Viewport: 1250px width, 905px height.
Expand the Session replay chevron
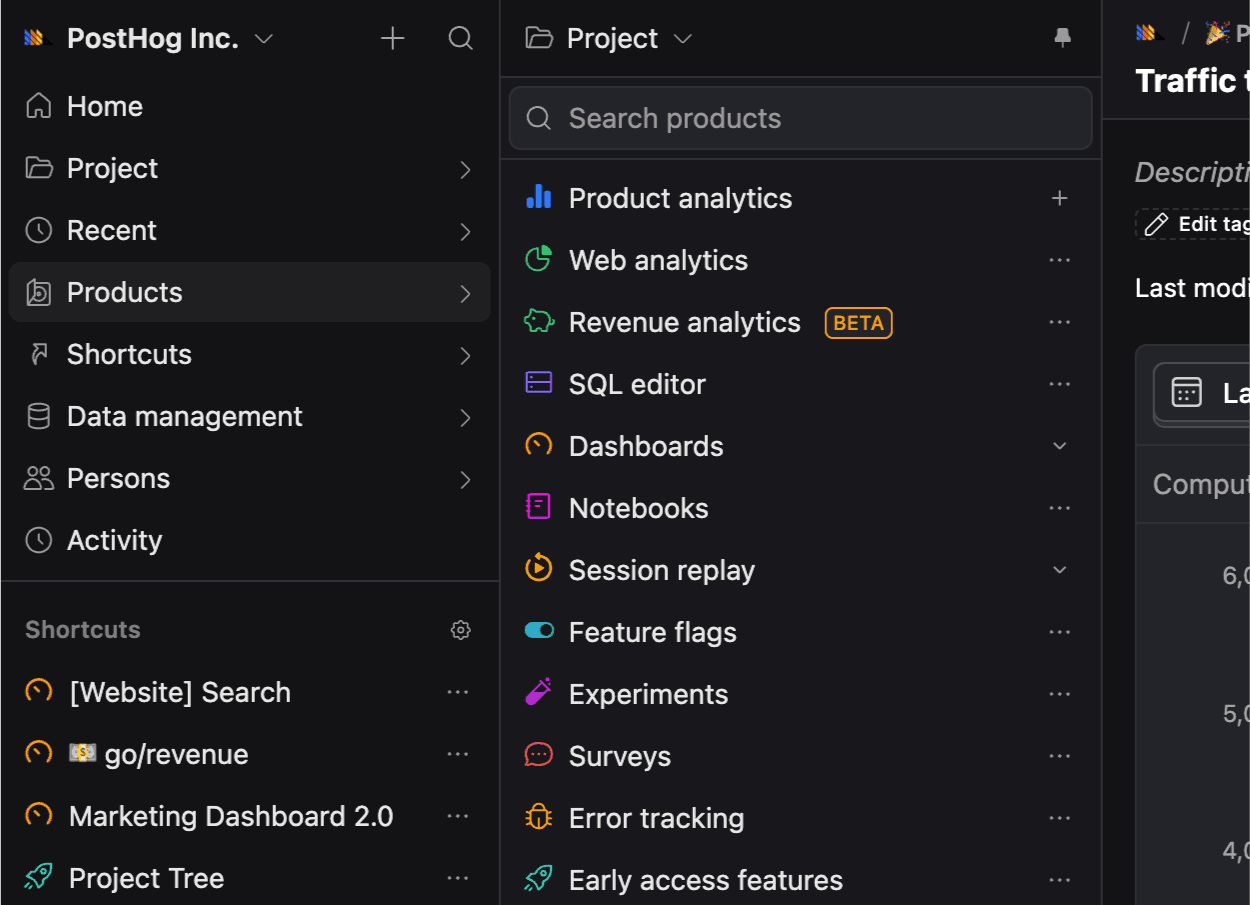click(1060, 570)
